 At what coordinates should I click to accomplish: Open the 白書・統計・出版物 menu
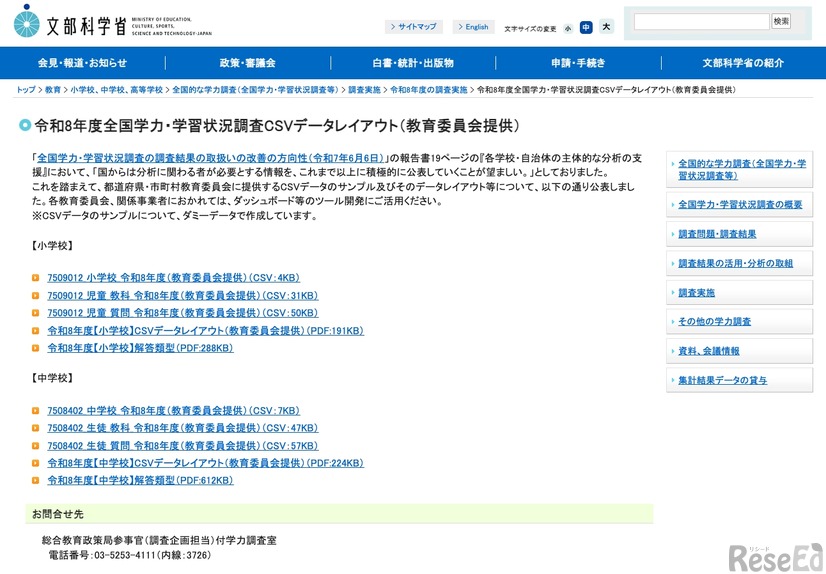(x=413, y=63)
